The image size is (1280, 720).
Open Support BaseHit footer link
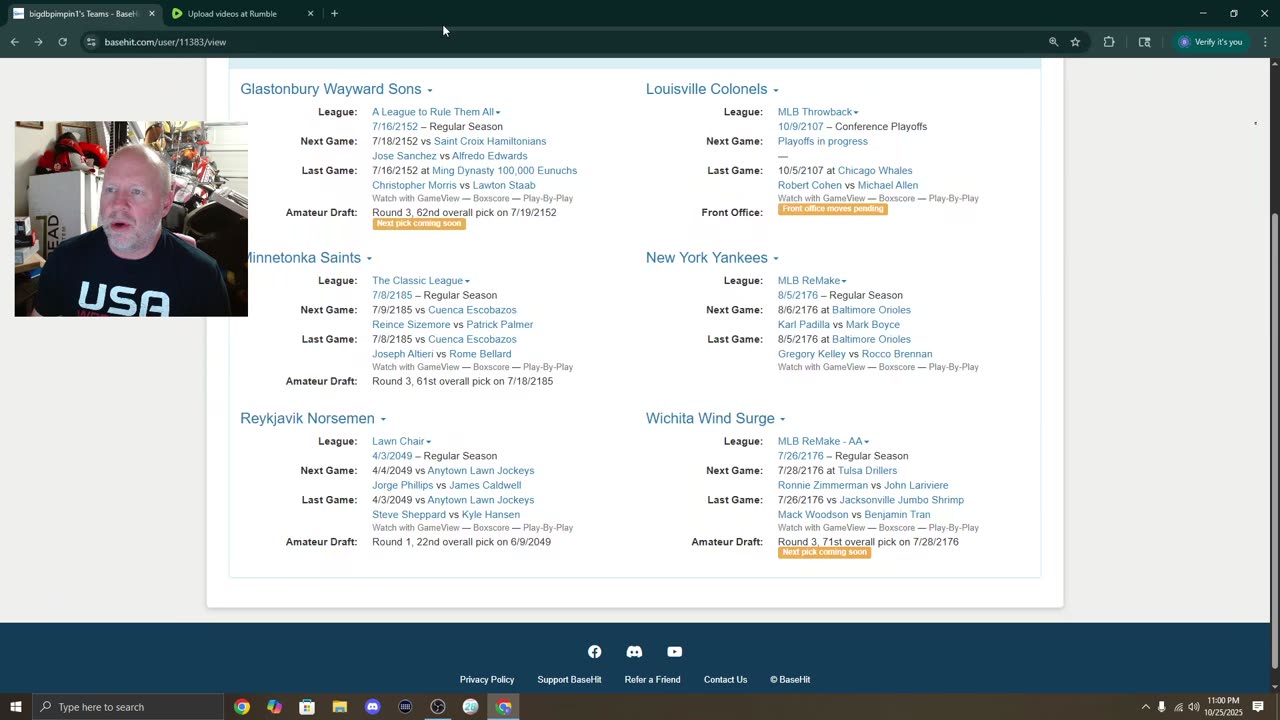(569, 680)
